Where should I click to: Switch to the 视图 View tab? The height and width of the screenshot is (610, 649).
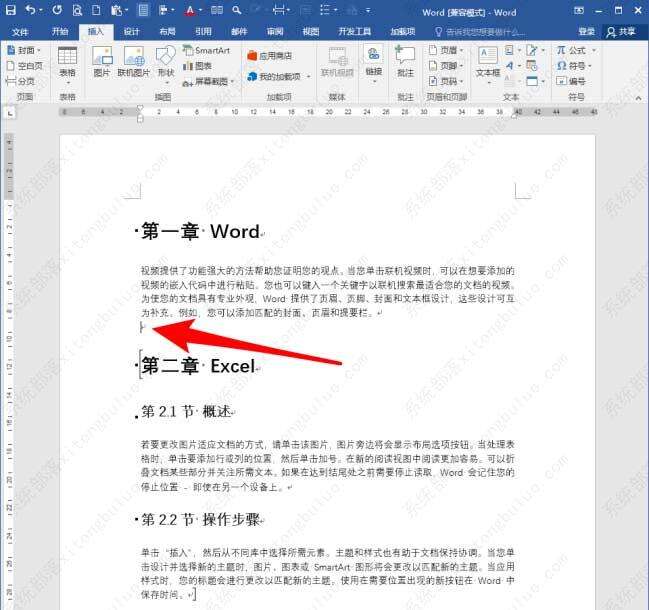pos(311,32)
